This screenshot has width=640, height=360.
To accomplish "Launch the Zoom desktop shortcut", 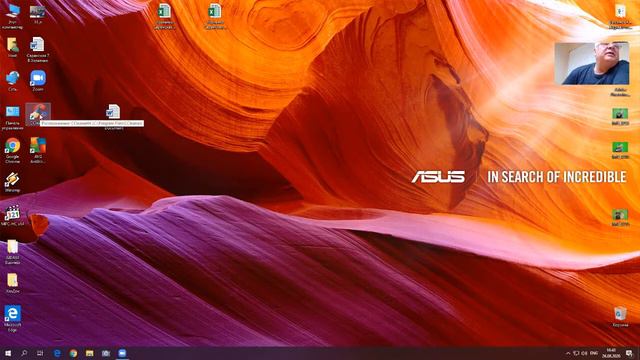I will [38, 81].
